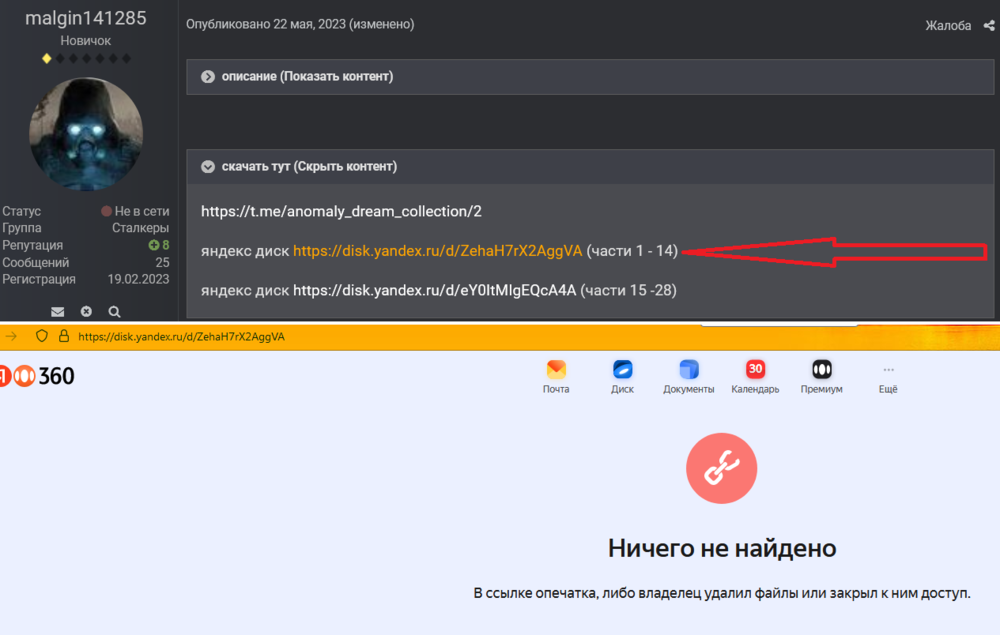Click the share icon next to Жалоба
1000x635 pixels.
click(x=989, y=26)
